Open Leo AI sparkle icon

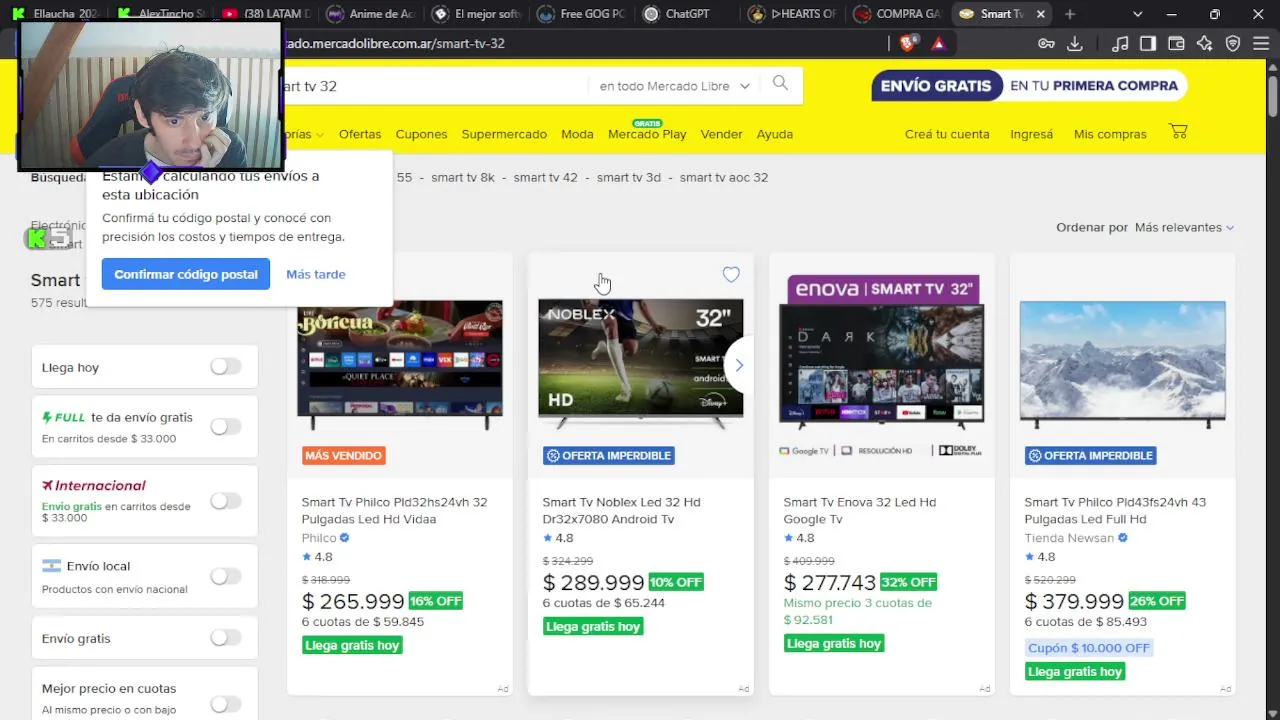1204,43
